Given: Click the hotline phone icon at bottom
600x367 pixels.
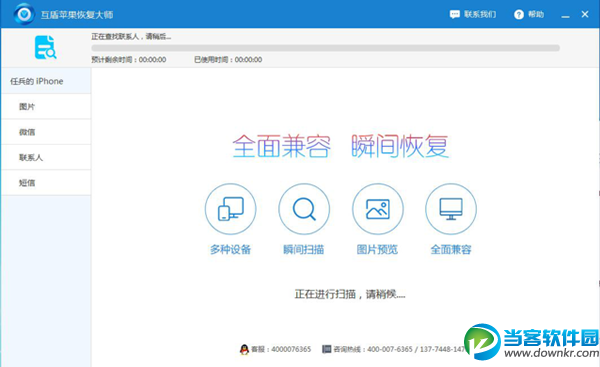Looking at the screenshot, I should 326,349.
